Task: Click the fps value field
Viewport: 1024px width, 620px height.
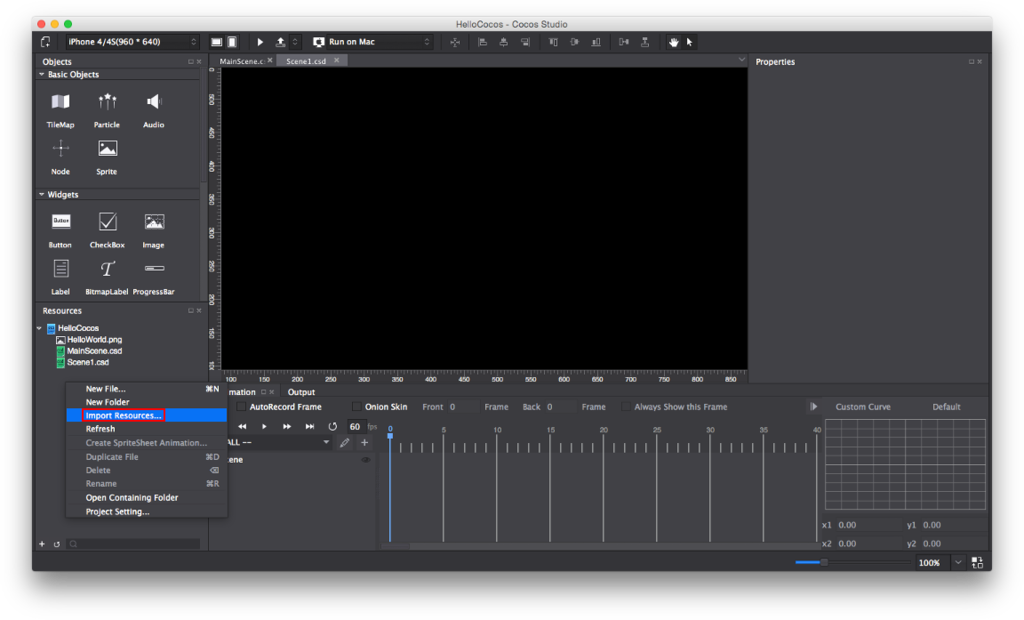Action: (x=355, y=426)
